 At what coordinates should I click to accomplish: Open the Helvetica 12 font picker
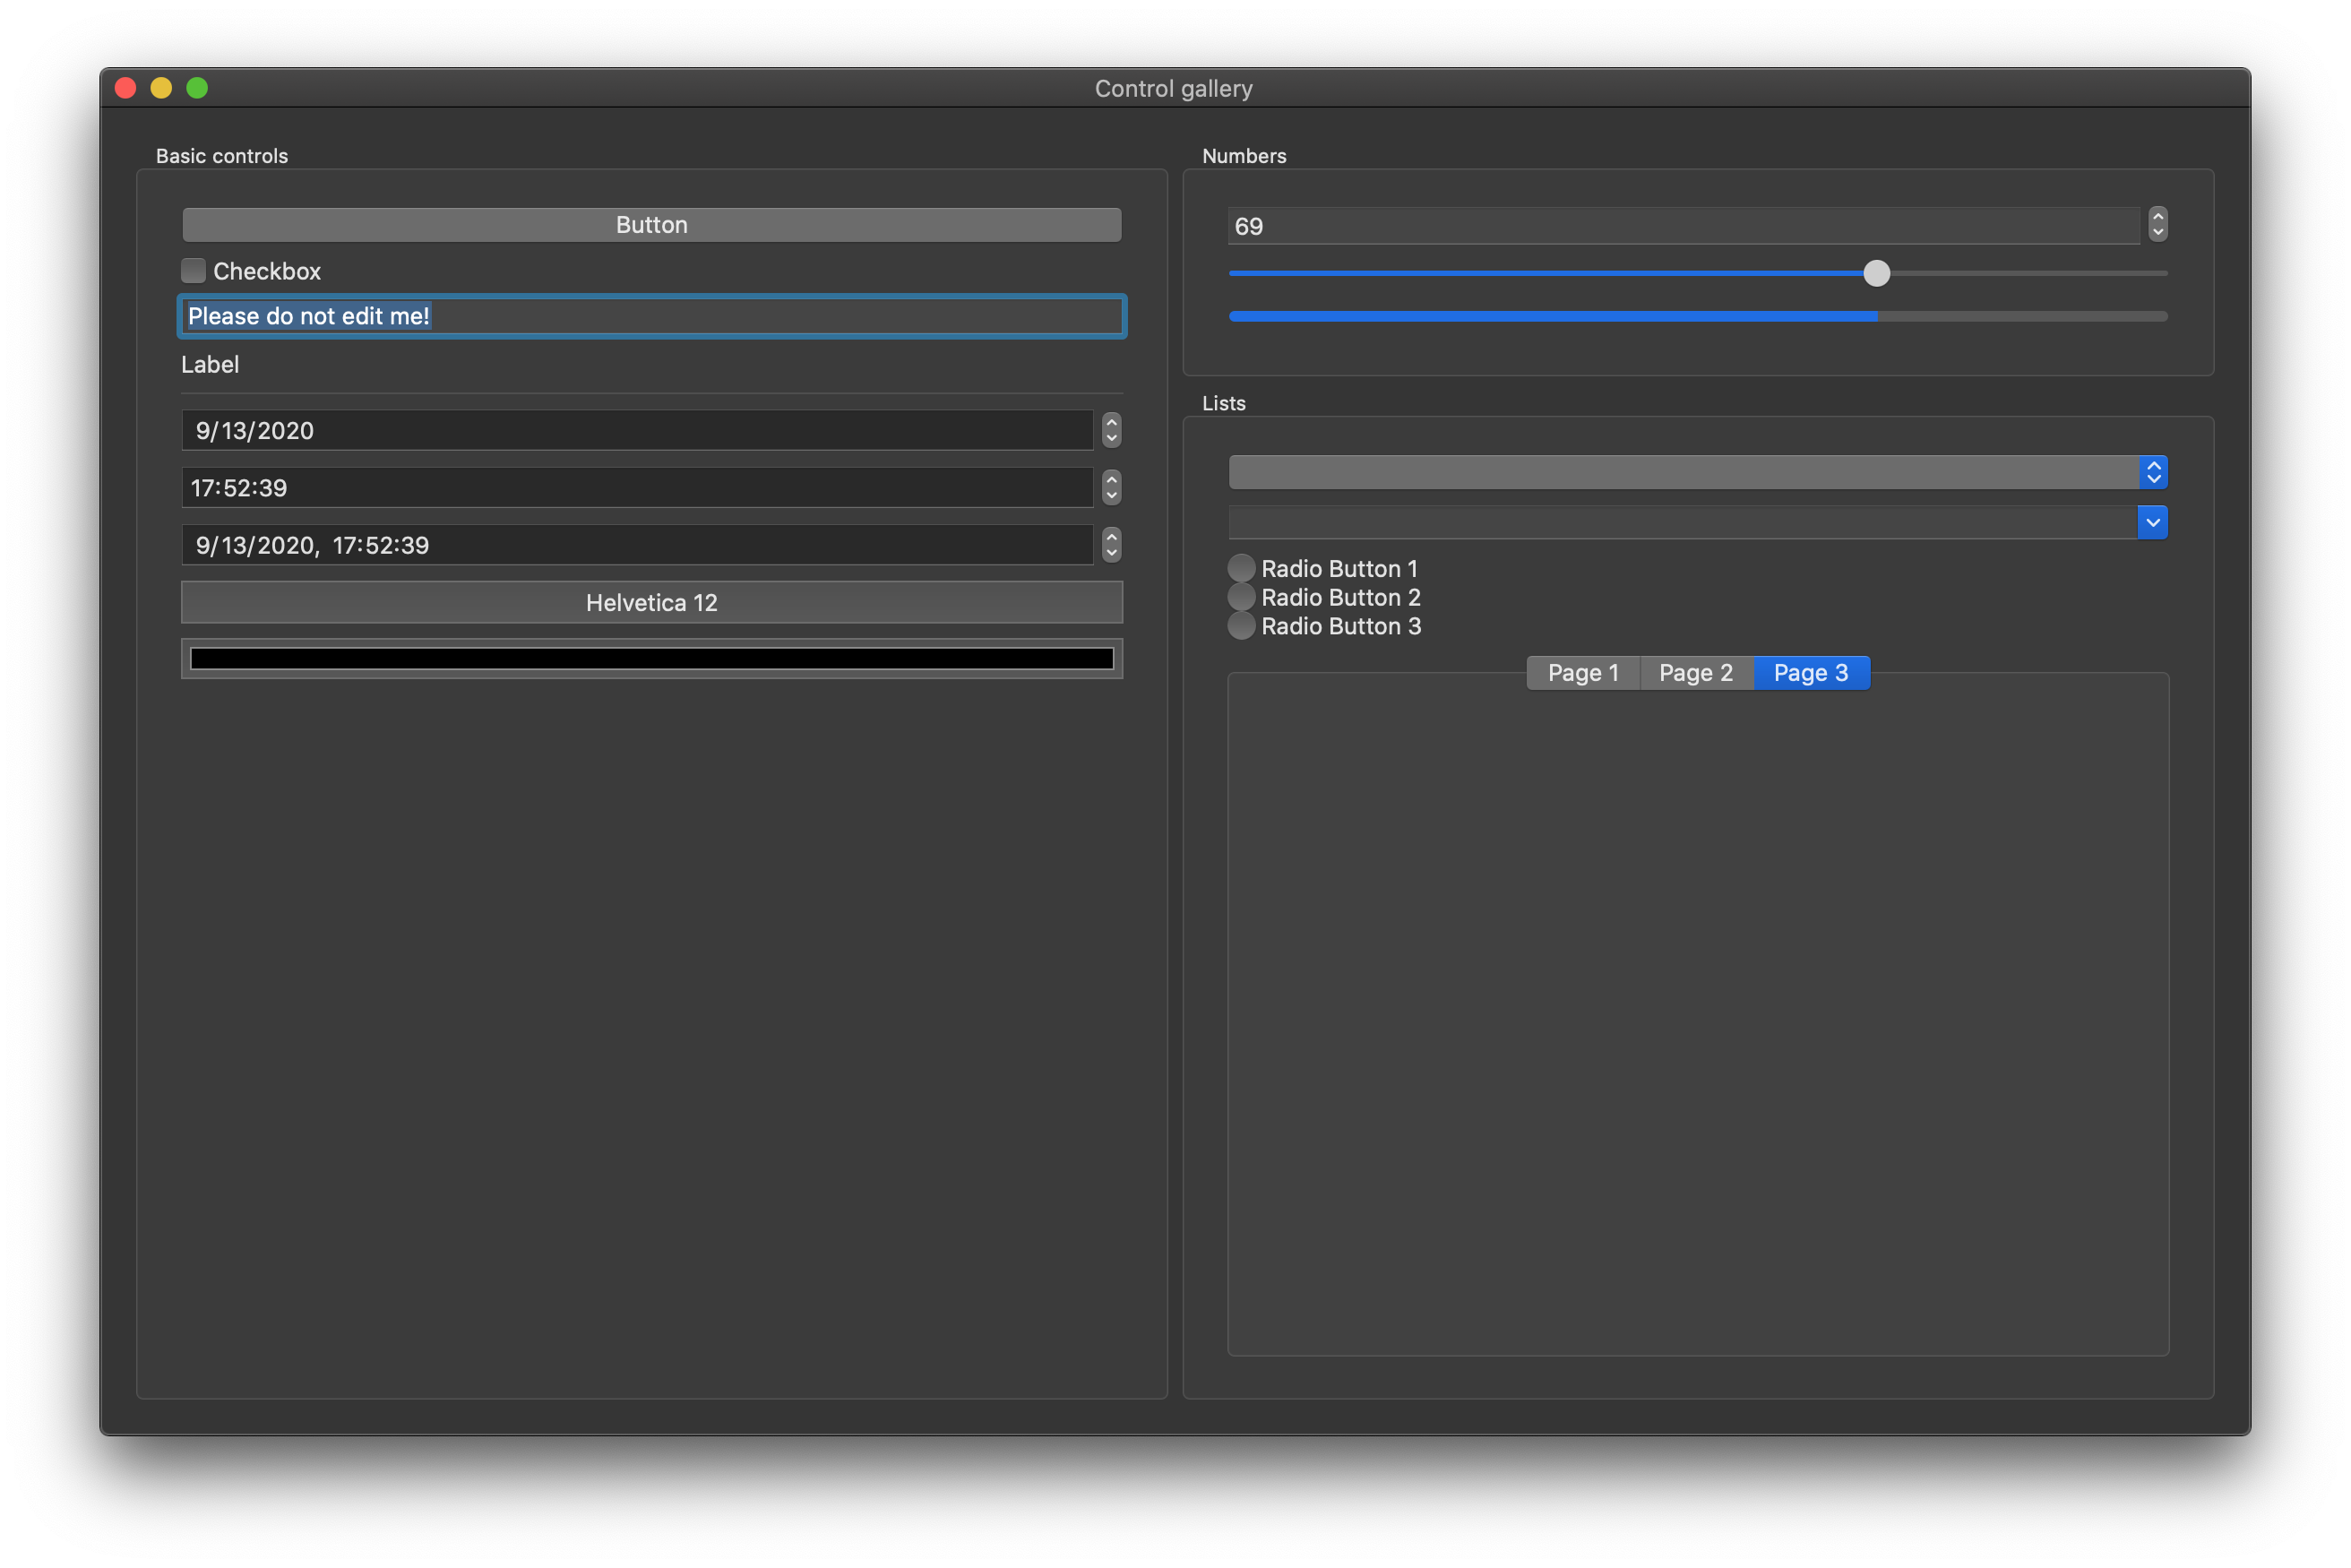coord(651,603)
